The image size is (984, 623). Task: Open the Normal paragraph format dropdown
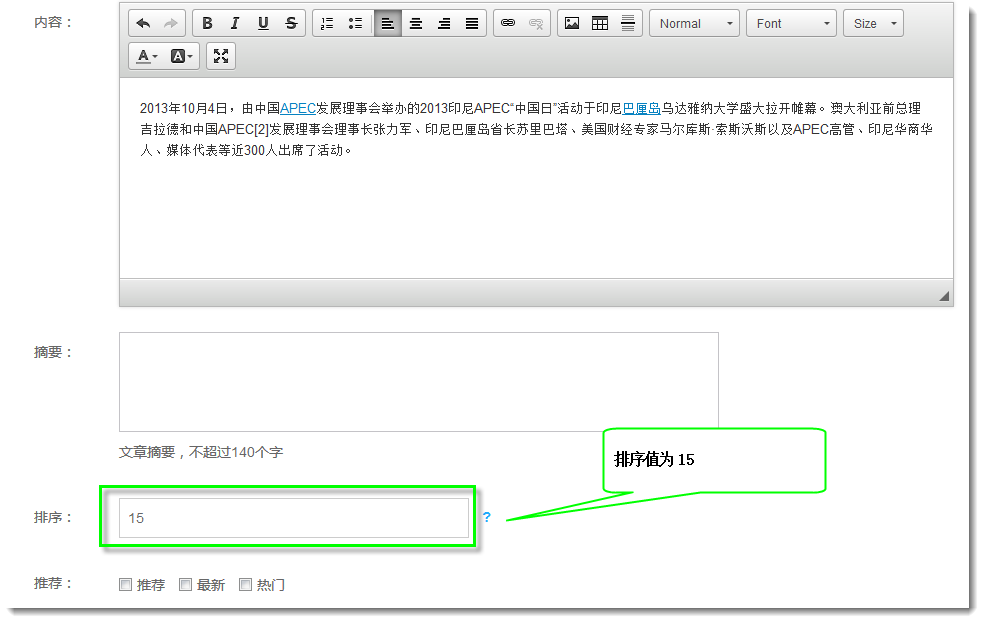pyautogui.click(x=694, y=24)
